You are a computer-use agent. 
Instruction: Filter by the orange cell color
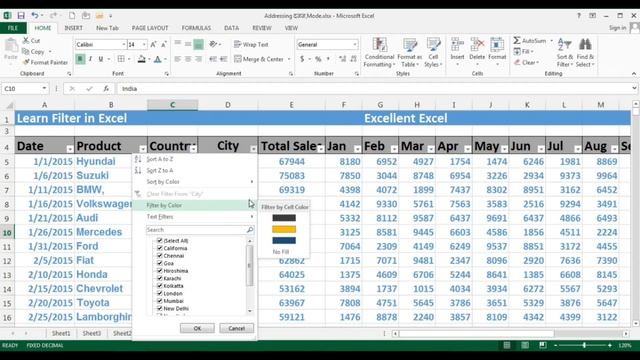pyautogui.click(x=284, y=229)
